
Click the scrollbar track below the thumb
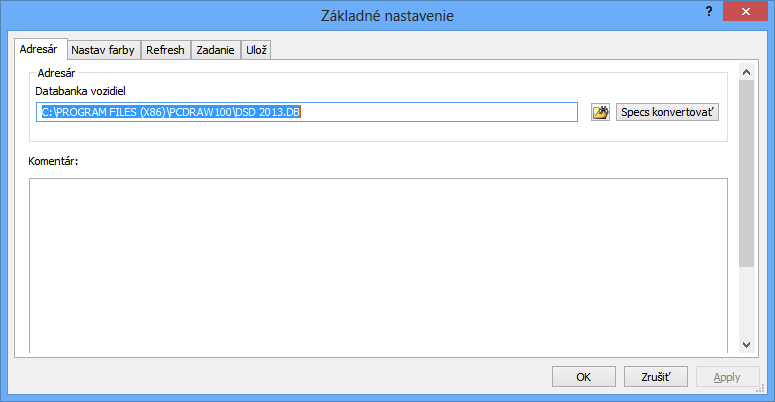coord(746,302)
